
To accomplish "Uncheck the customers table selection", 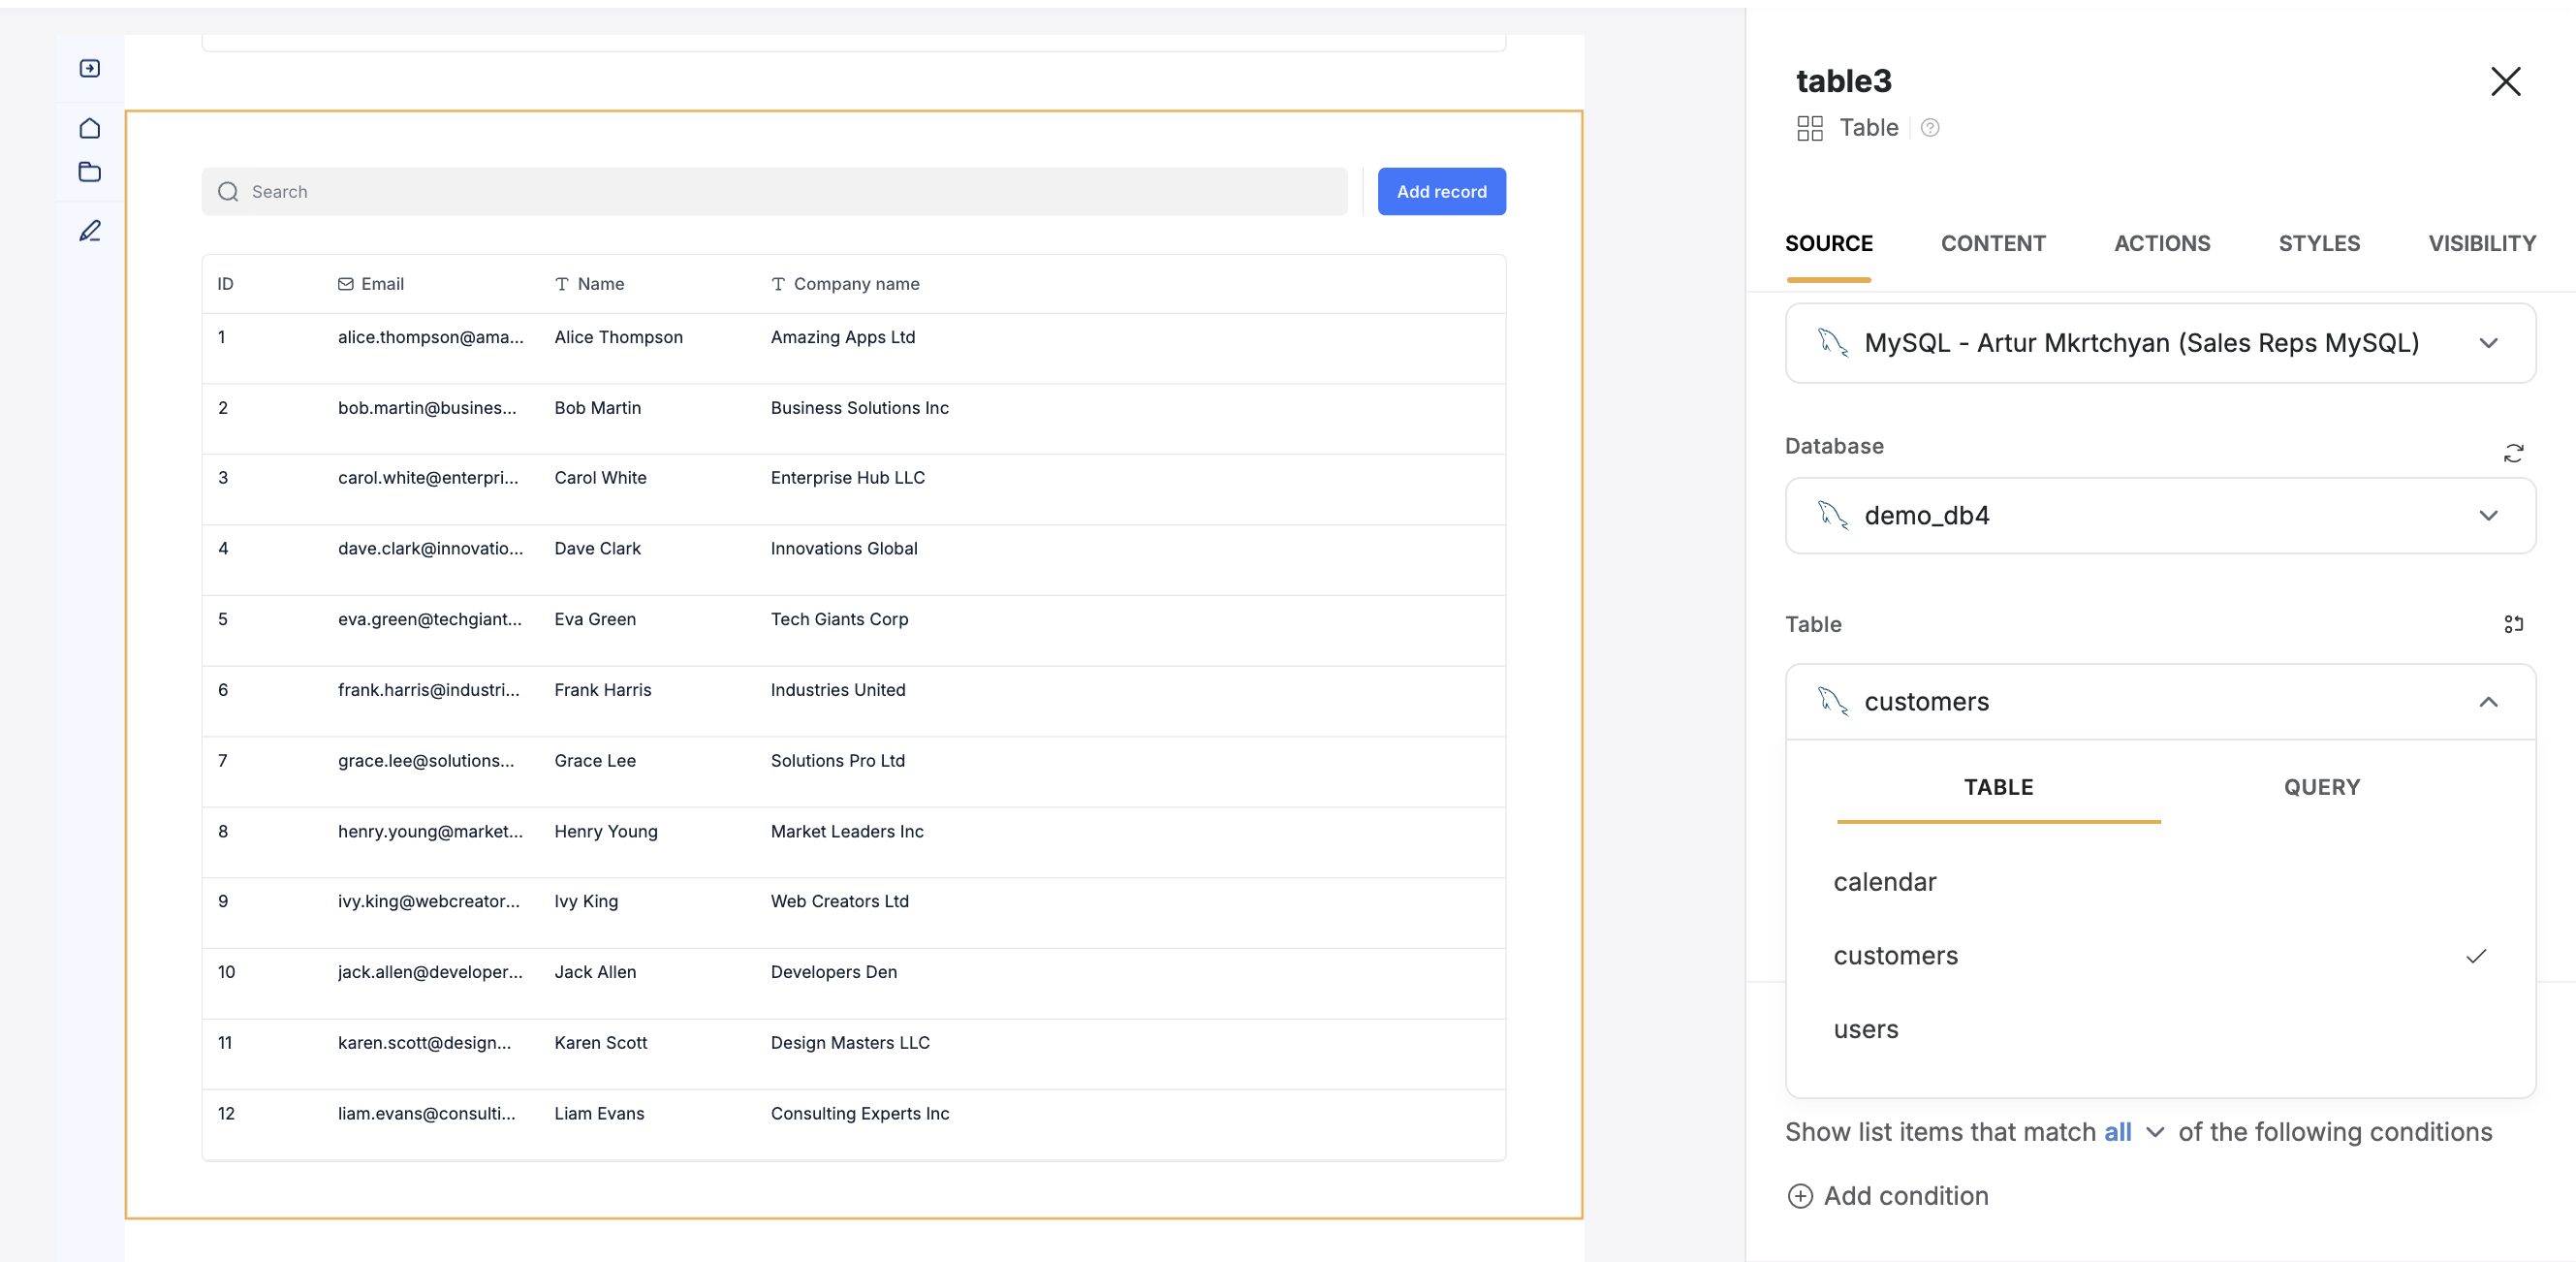I will click(1895, 955).
